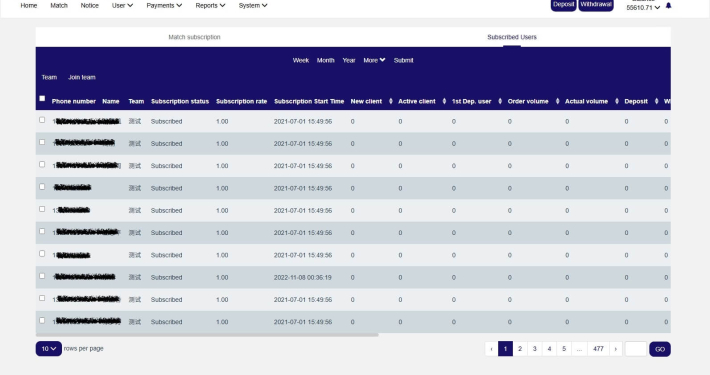Click the Team column header

point(136,101)
